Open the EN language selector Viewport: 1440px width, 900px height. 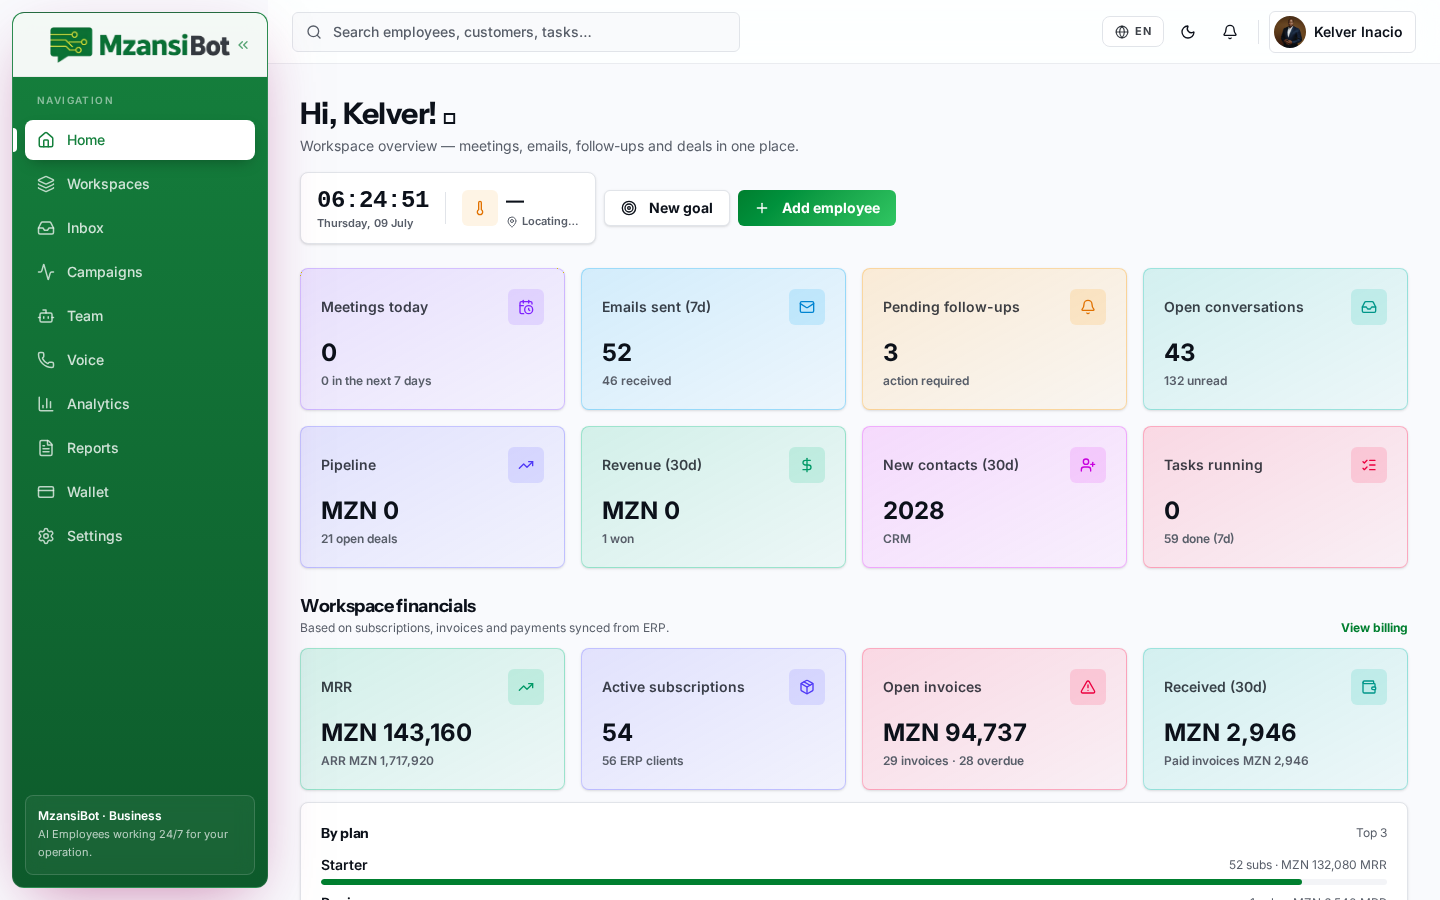click(x=1133, y=32)
